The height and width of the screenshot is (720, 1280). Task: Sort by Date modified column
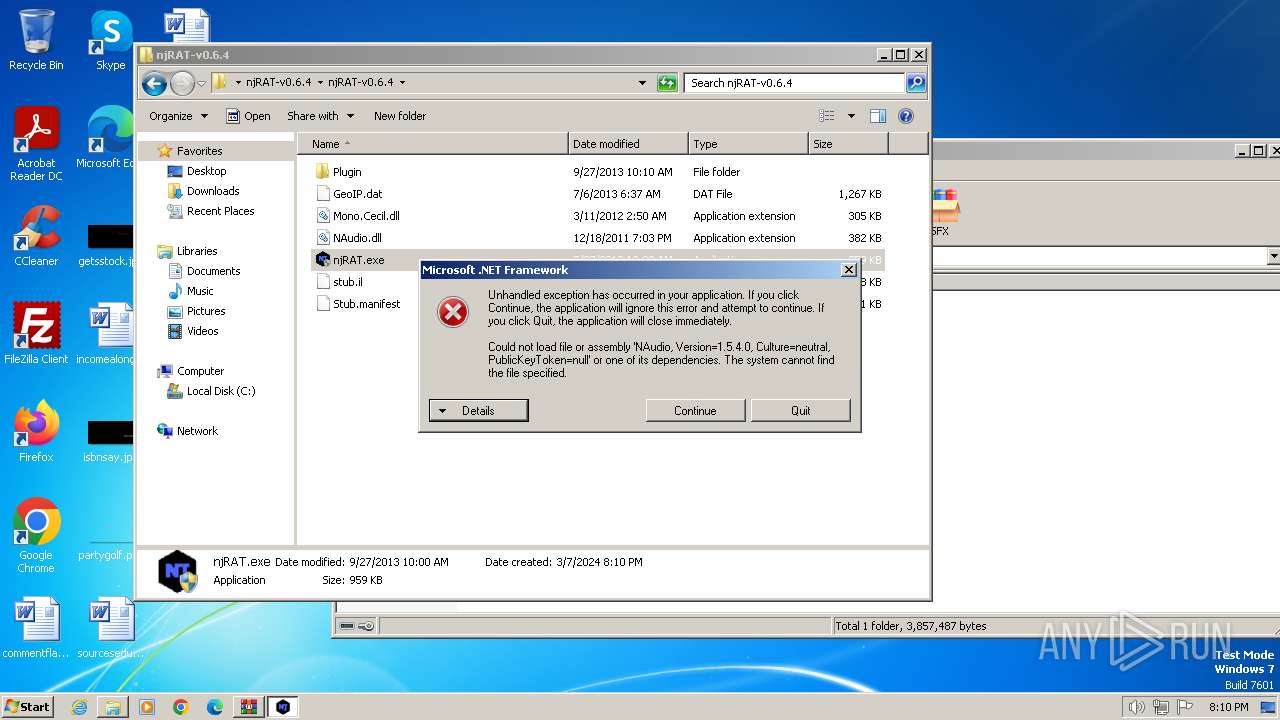coord(628,144)
